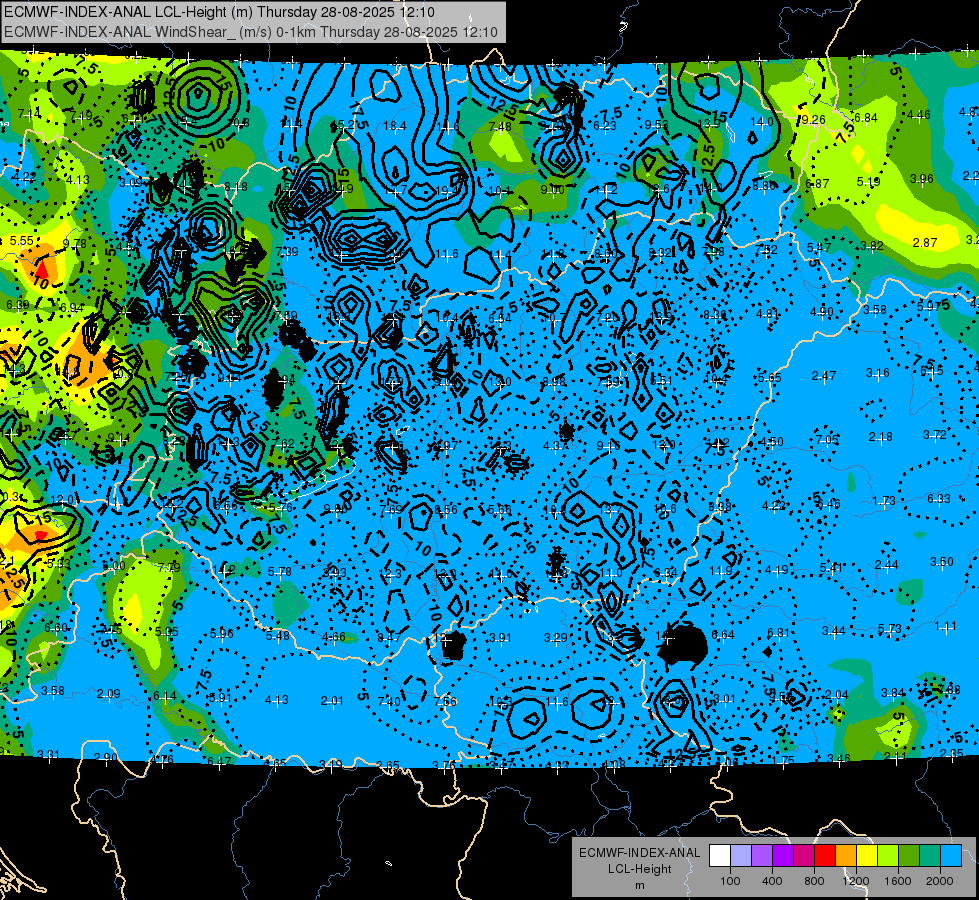Screen dimensions: 979x900
Task: Click the wind shear value 5.55
Action: [x=21, y=240]
